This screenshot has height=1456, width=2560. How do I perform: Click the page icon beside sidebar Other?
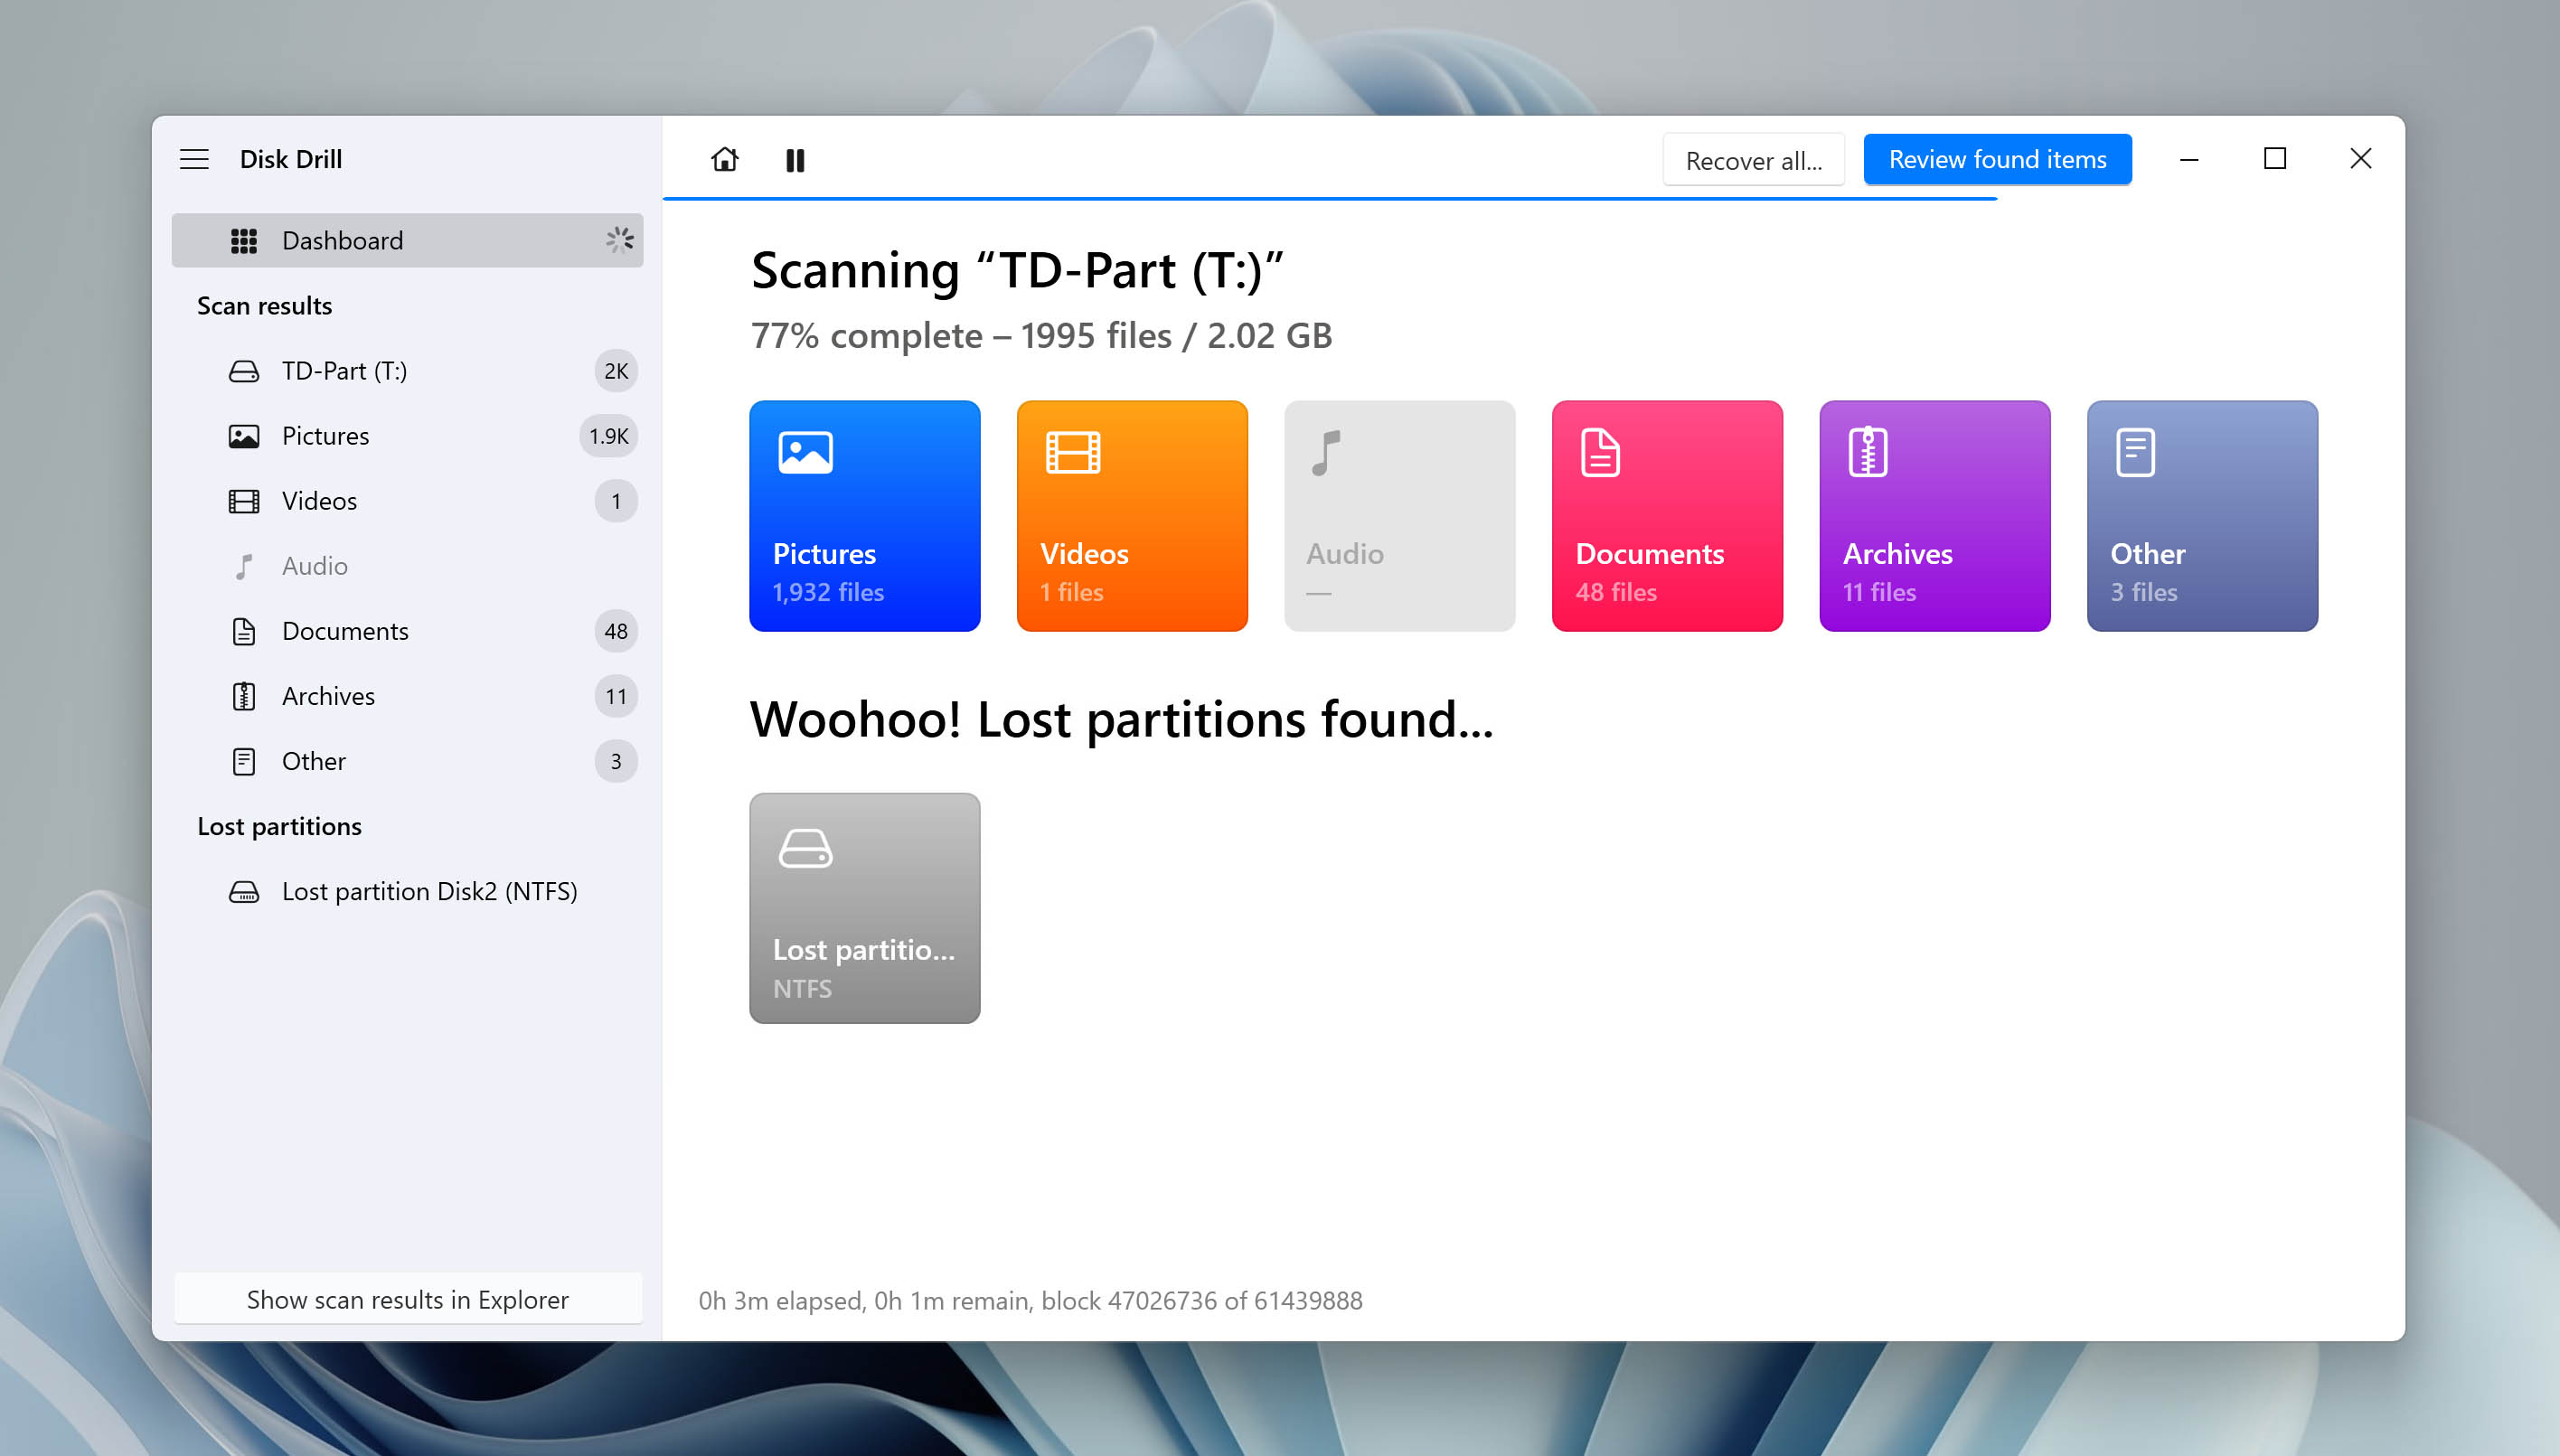pyautogui.click(x=244, y=762)
